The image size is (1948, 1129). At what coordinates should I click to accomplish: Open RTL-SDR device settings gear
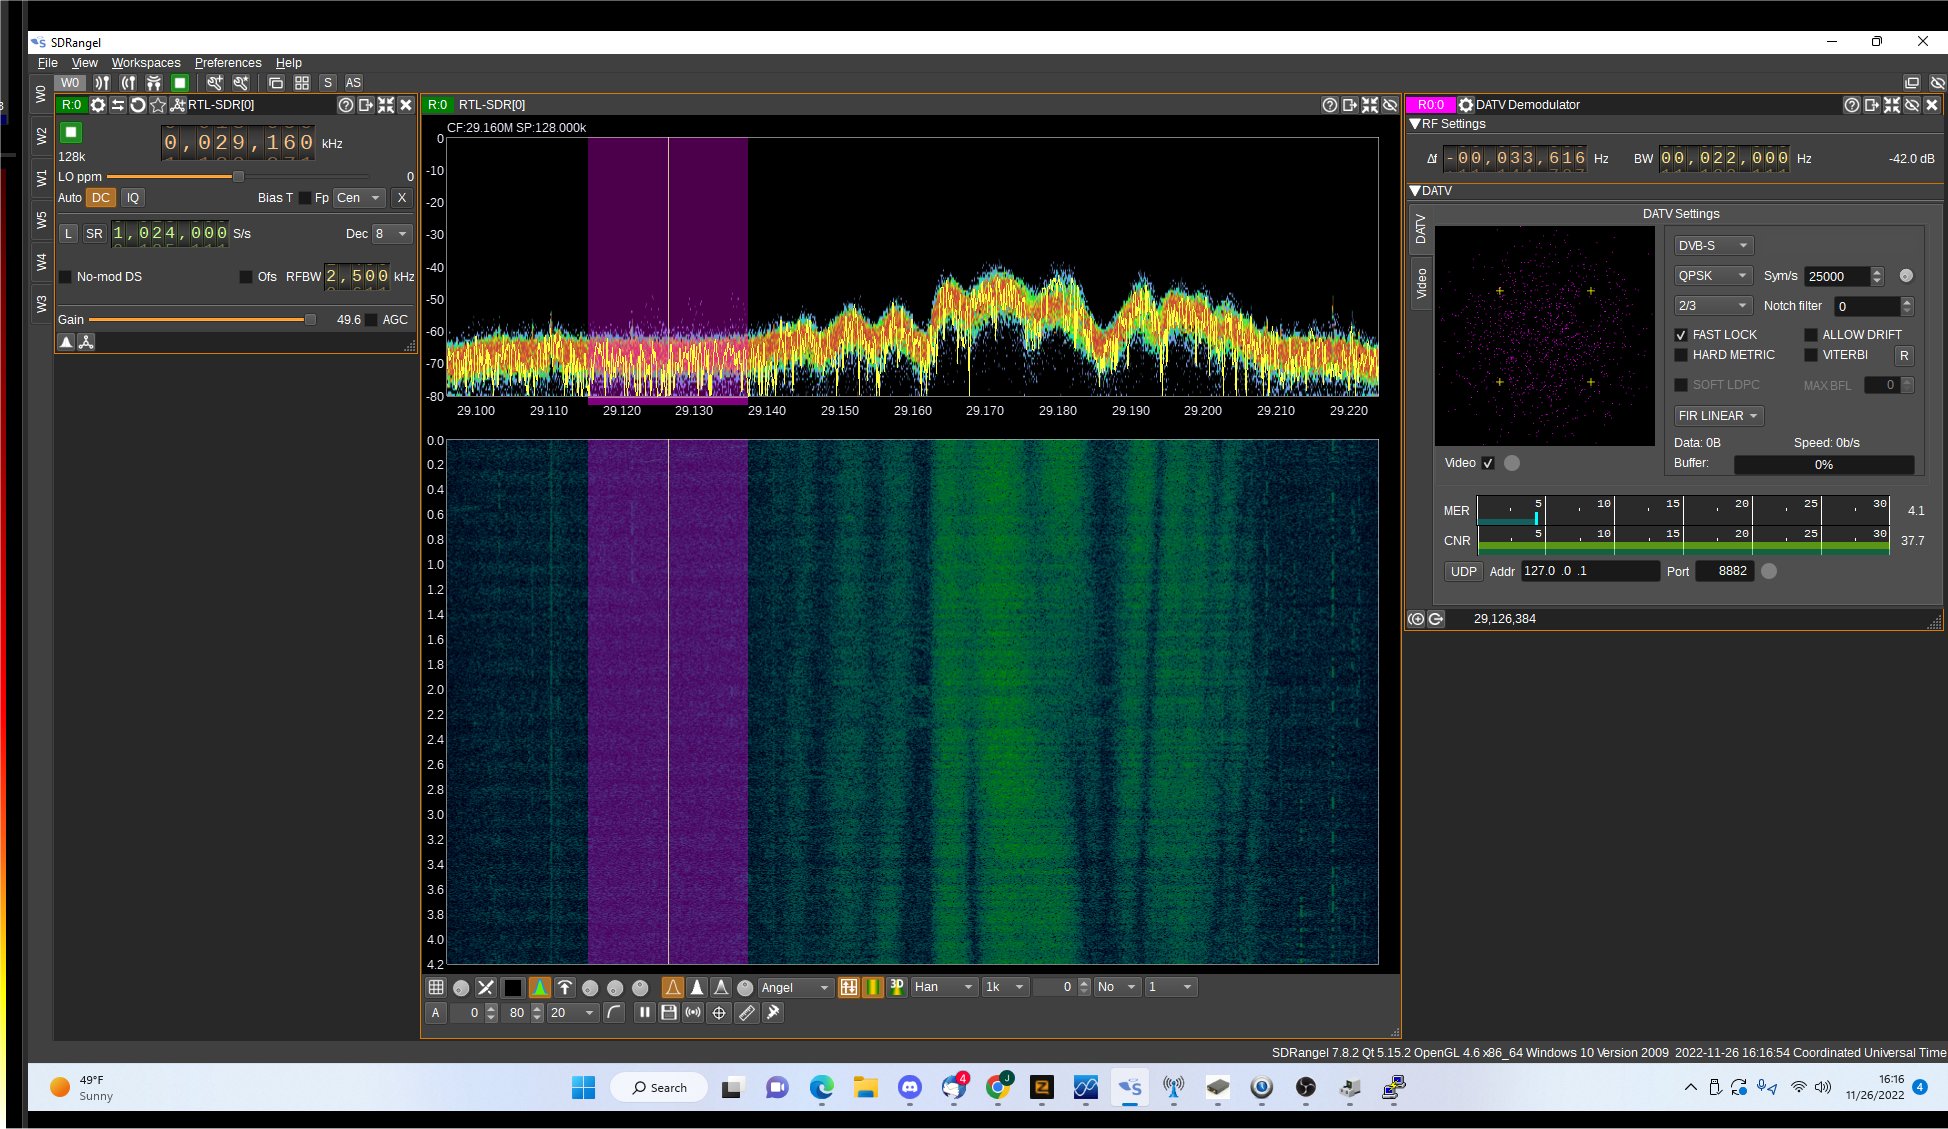98,105
